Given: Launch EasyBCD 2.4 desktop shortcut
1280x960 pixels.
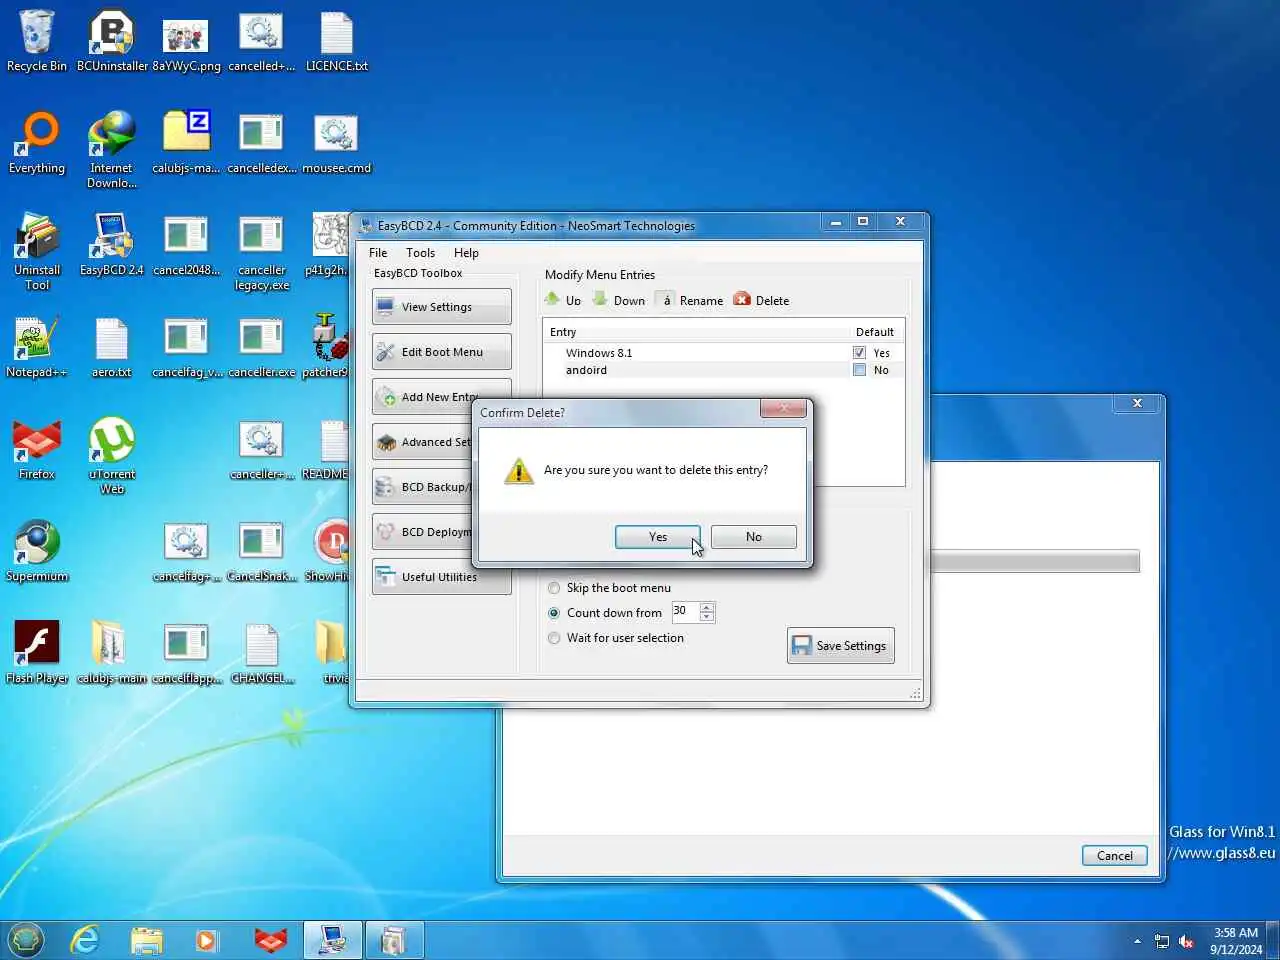Looking at the screenshot, I should (112, 246).
